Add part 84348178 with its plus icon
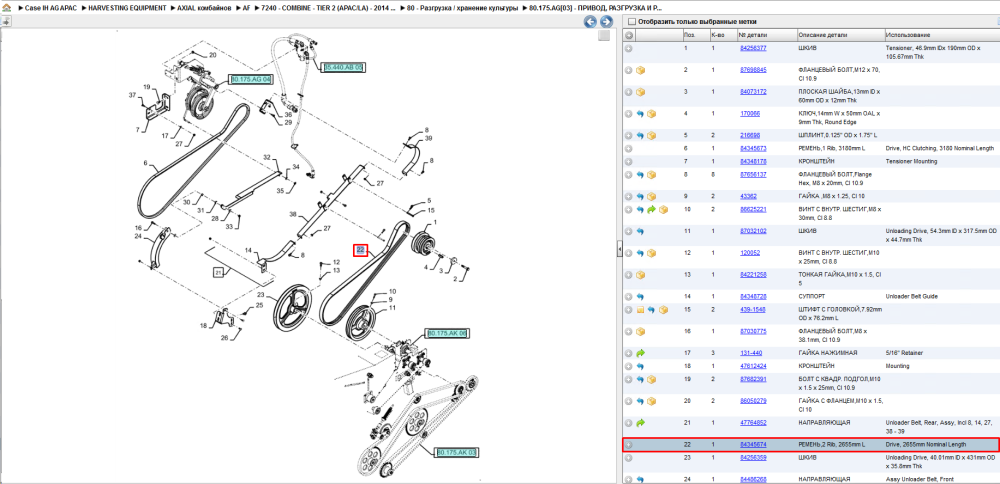The height and width of the screenshot is (484, 1000). (x=629, y=161)
